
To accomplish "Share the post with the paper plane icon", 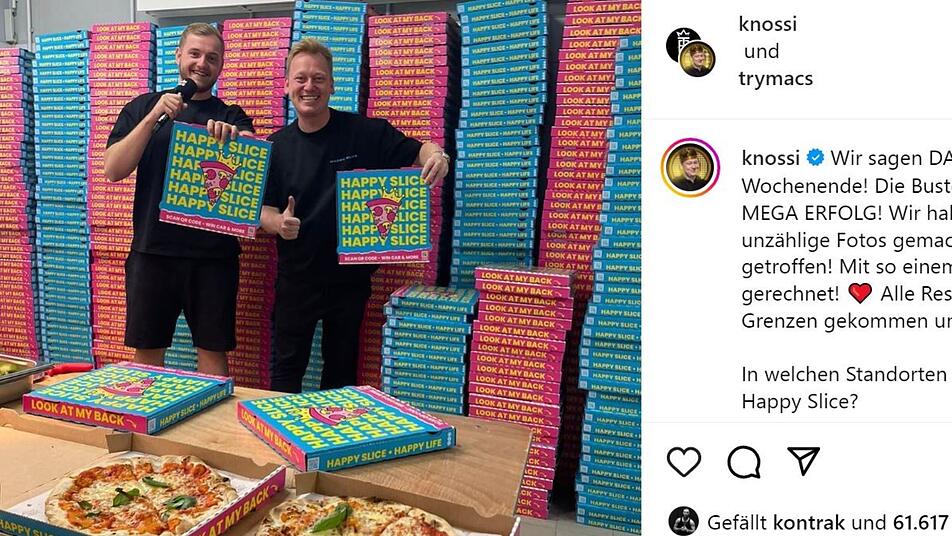I will point(803,461).
